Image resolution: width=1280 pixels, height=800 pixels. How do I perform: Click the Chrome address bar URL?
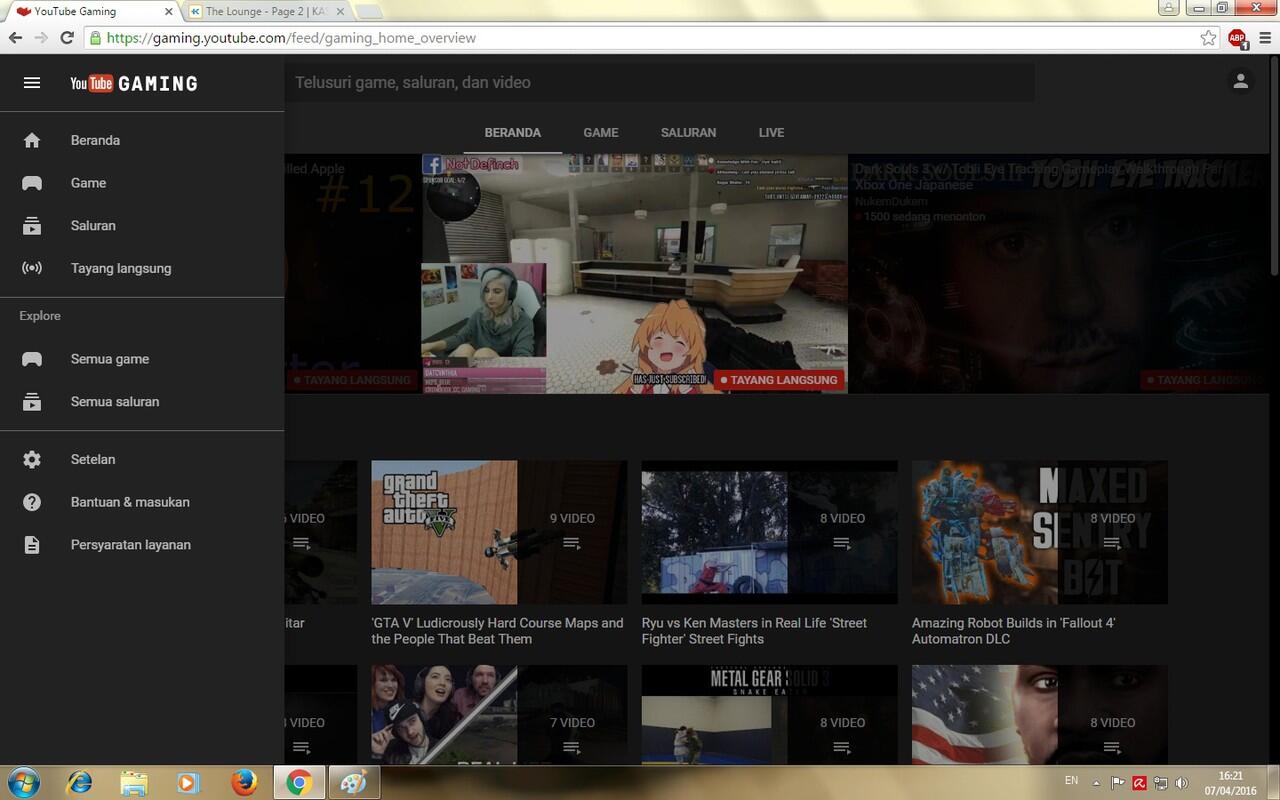pyautogui.click(x=291, y=38)
